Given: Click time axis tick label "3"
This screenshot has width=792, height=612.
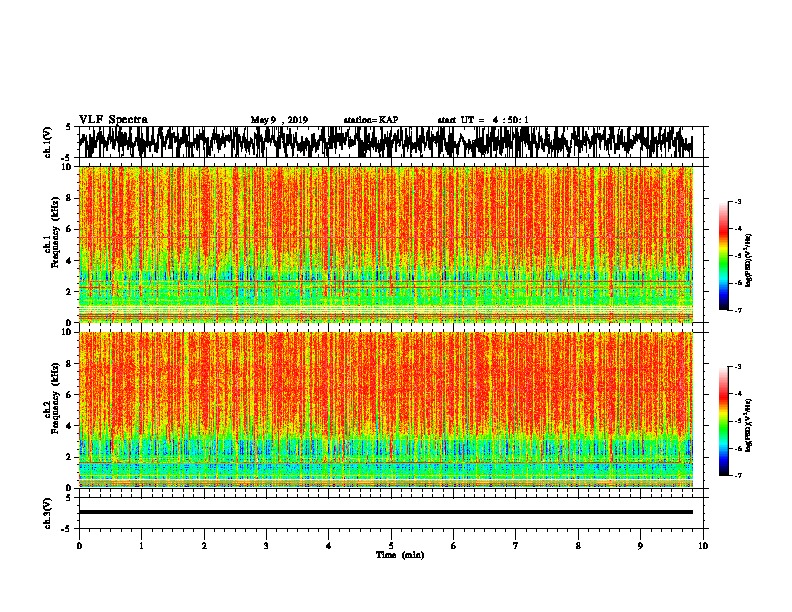Looking at the screenshot, I should point(266,546).
